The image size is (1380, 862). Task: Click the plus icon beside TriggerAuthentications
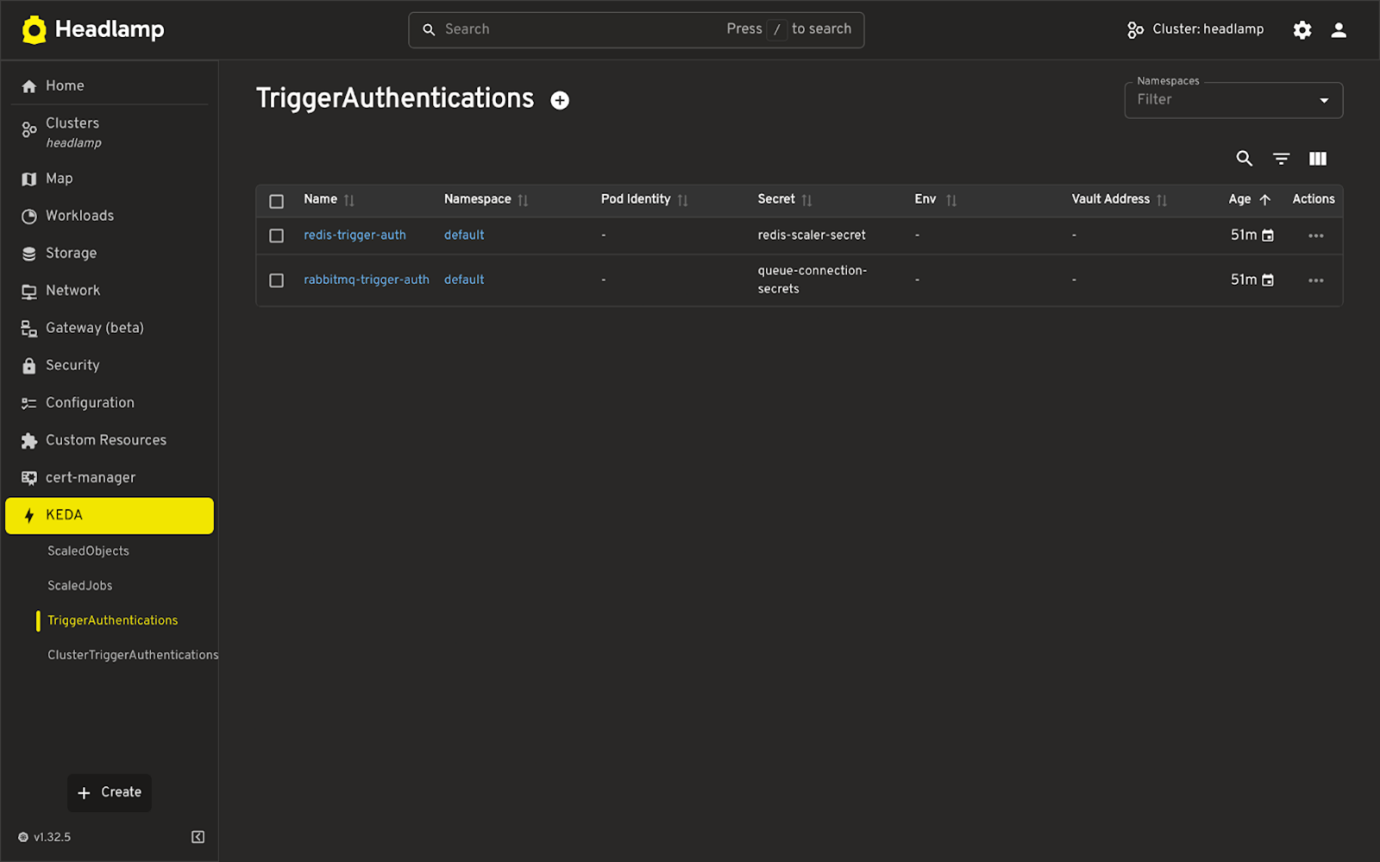[x=560, y=100]
